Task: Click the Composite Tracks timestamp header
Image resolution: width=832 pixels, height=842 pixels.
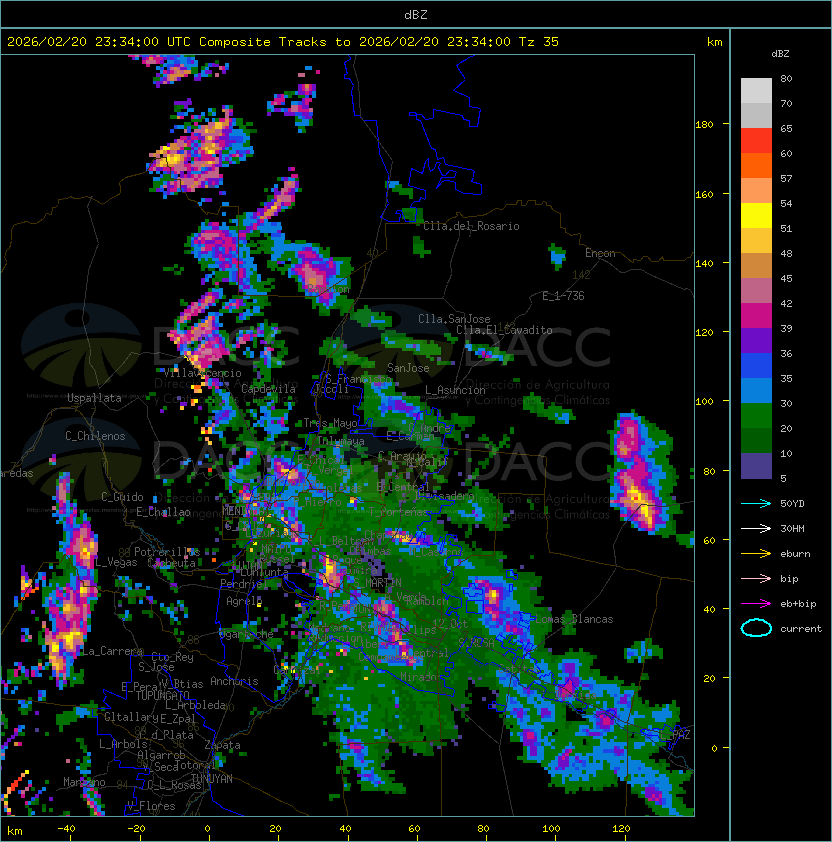Action: (x=283, y=42)
